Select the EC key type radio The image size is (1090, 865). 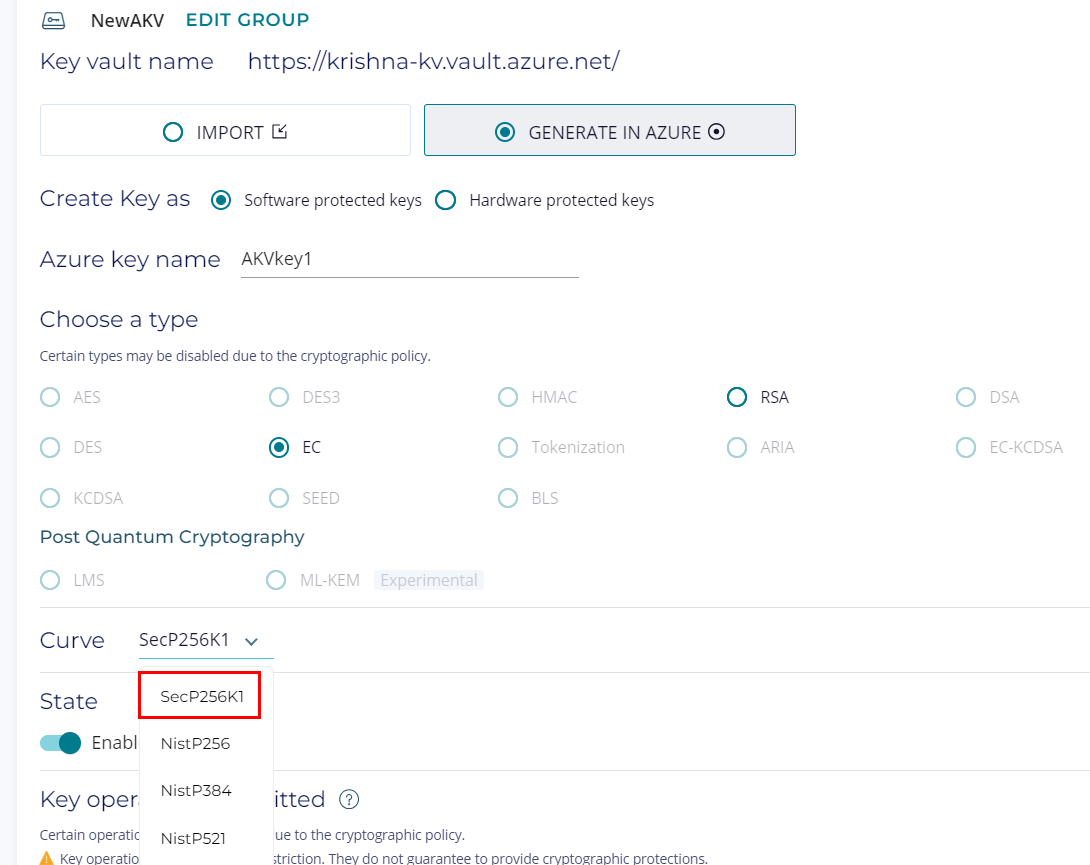[280, 447]
